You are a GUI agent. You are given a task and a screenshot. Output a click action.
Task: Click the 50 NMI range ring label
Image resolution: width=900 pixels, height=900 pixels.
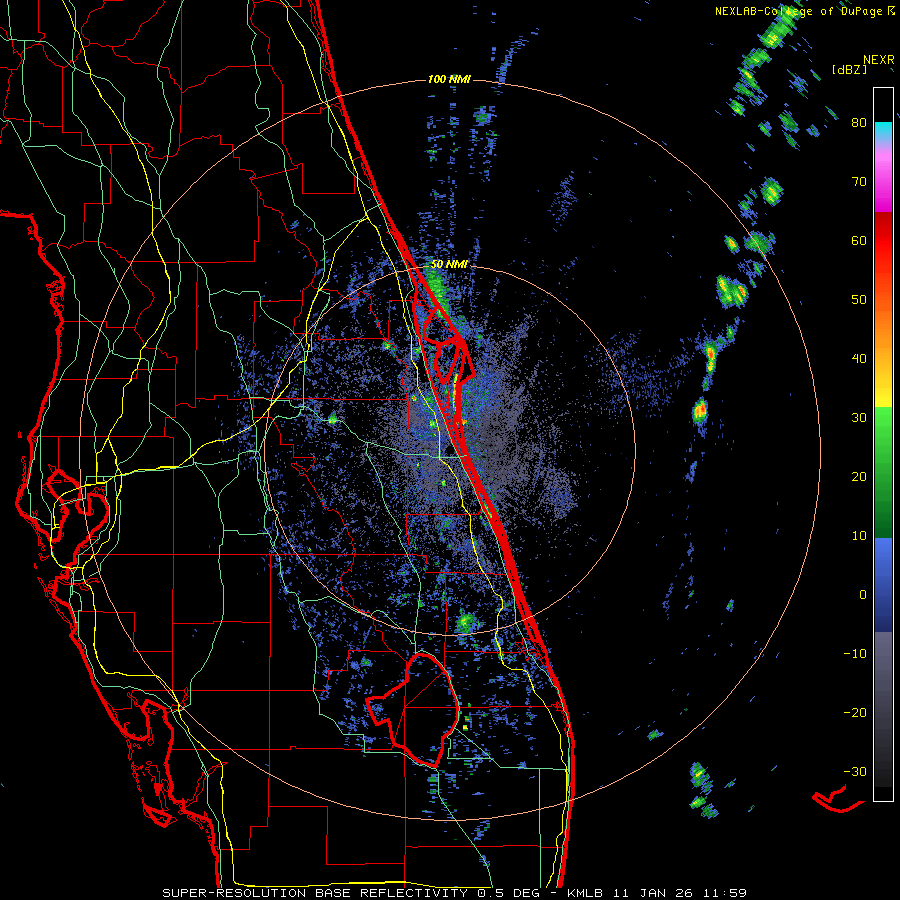449,265
